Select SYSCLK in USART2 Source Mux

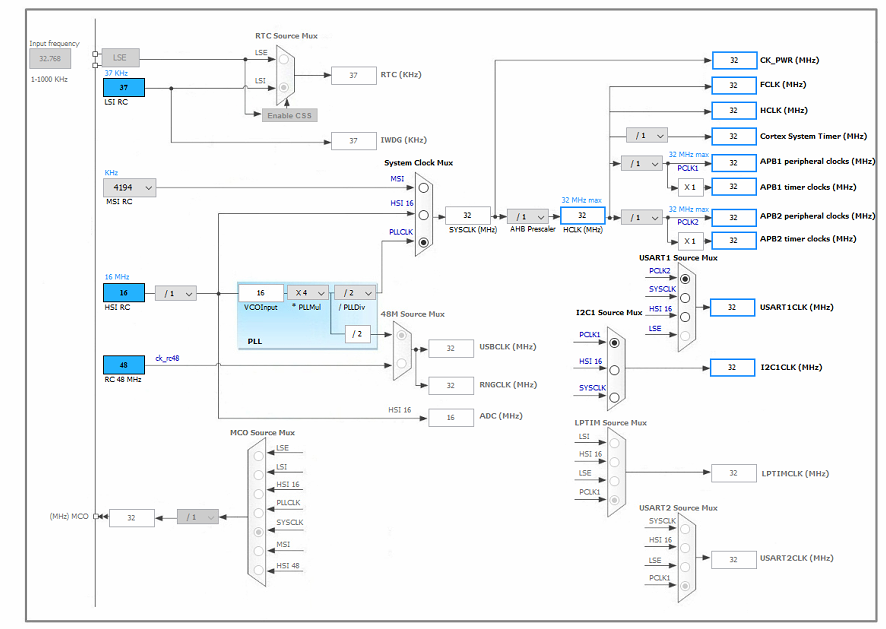tap(685, 529)
